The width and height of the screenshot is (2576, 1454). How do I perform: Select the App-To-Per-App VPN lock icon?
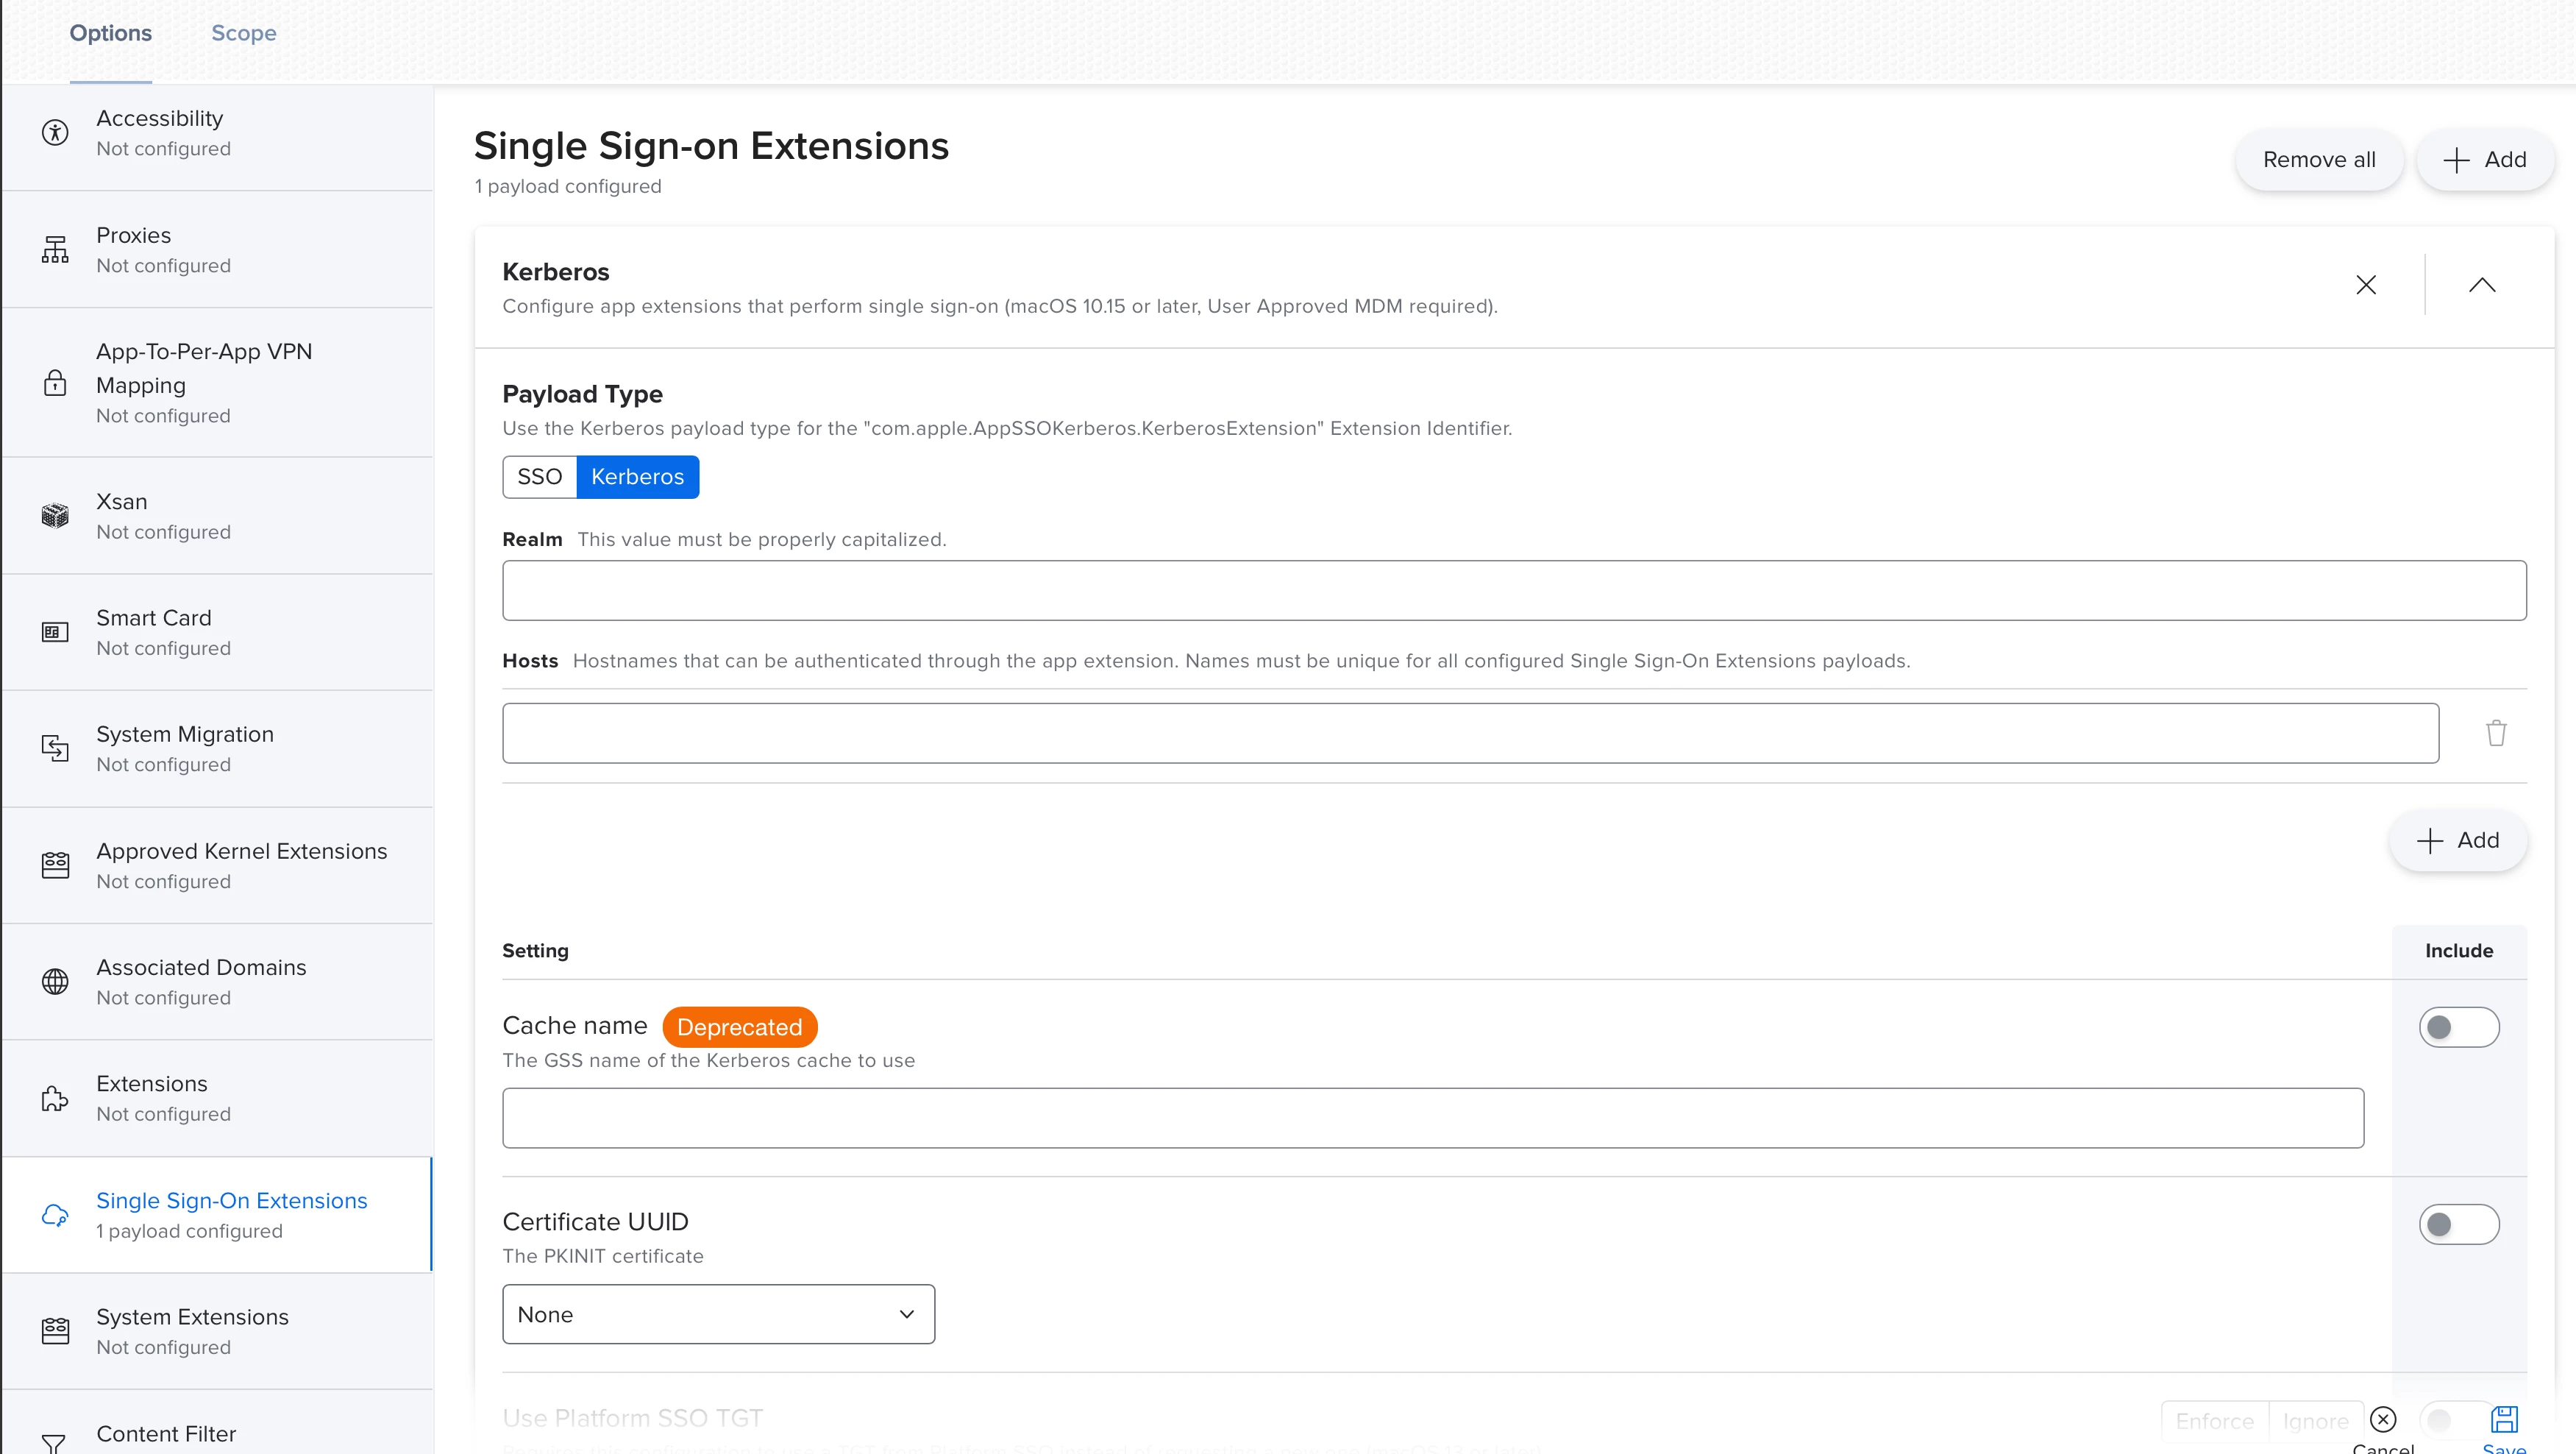[55, 383]
